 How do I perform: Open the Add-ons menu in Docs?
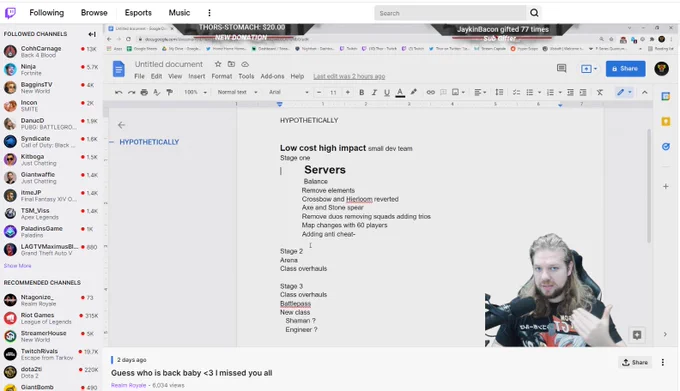tap(272, 76)
